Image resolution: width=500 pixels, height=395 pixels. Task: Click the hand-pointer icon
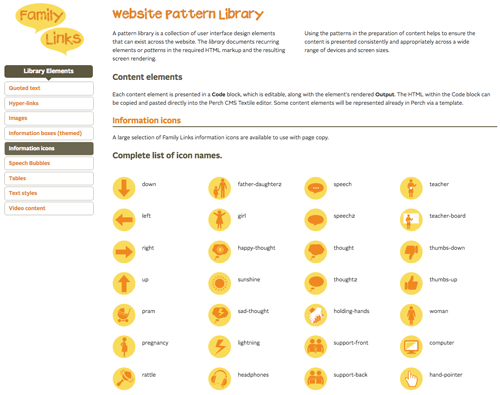point(411,379)
